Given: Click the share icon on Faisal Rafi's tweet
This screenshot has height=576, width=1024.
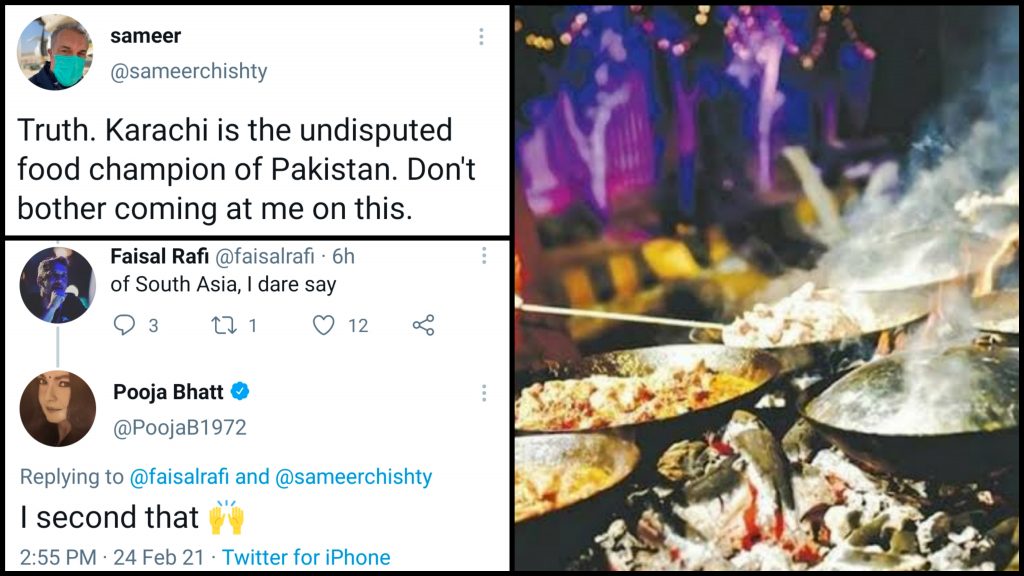Looking at the screenshot, I should point(423,325).
